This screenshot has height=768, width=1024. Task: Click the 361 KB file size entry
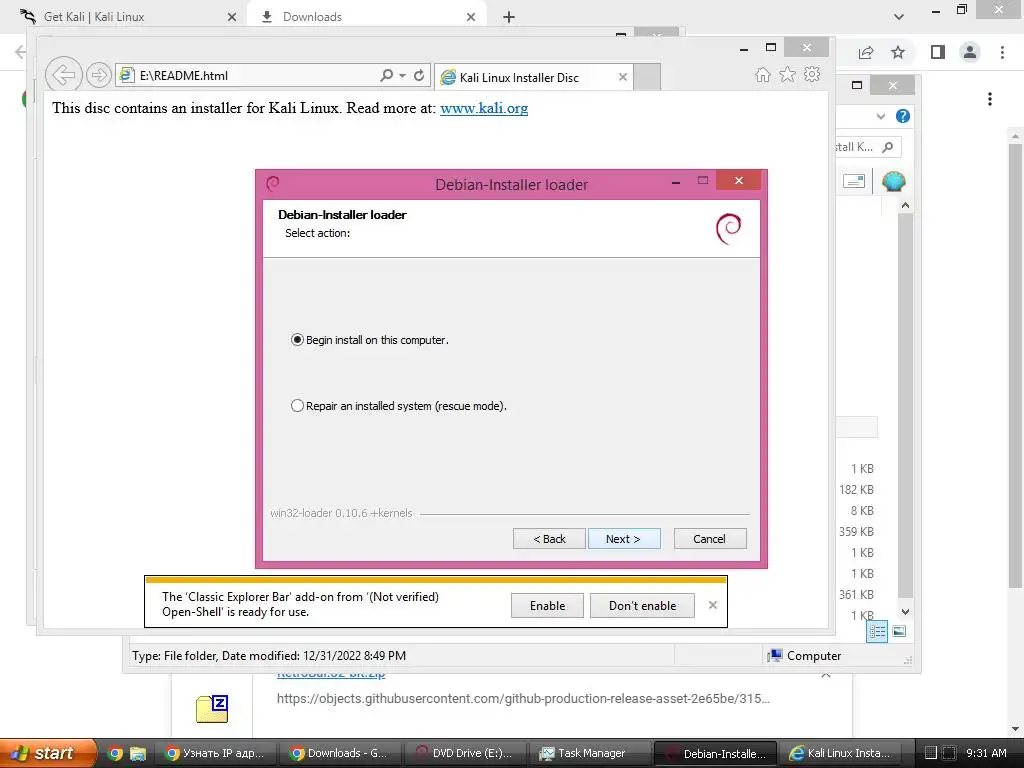[856, 594]
